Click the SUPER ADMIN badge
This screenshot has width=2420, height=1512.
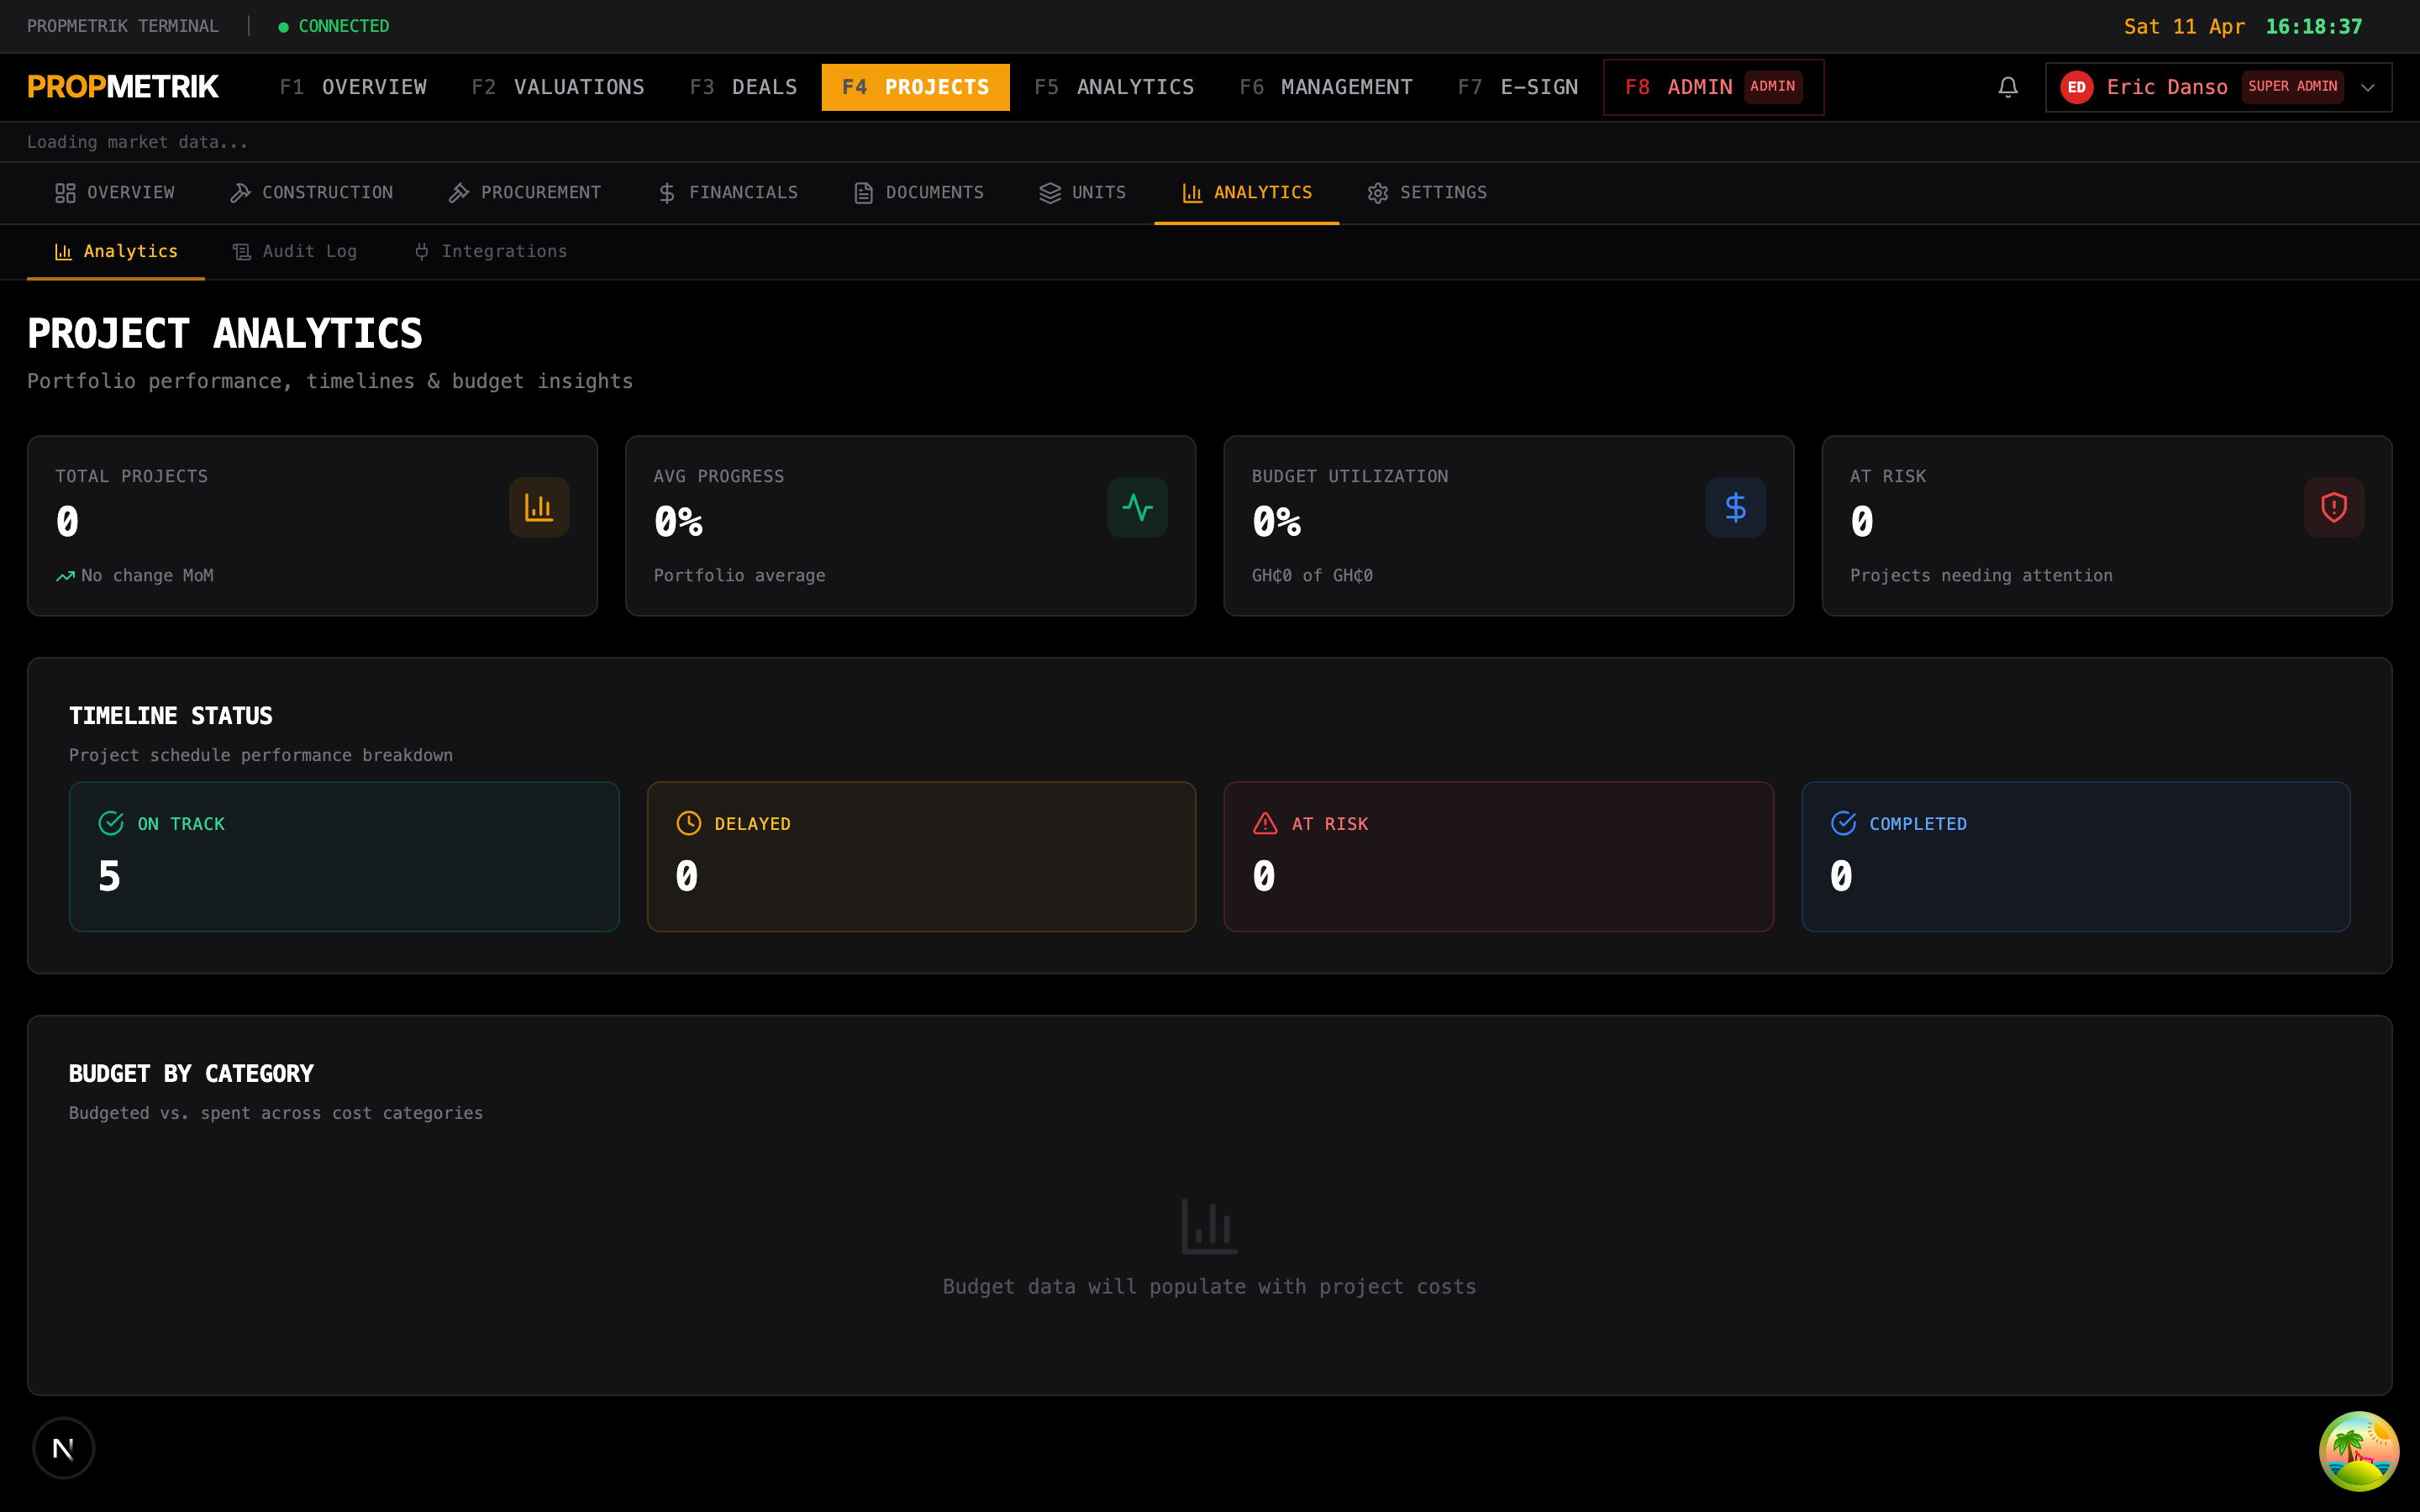(x=2292, y=87)
